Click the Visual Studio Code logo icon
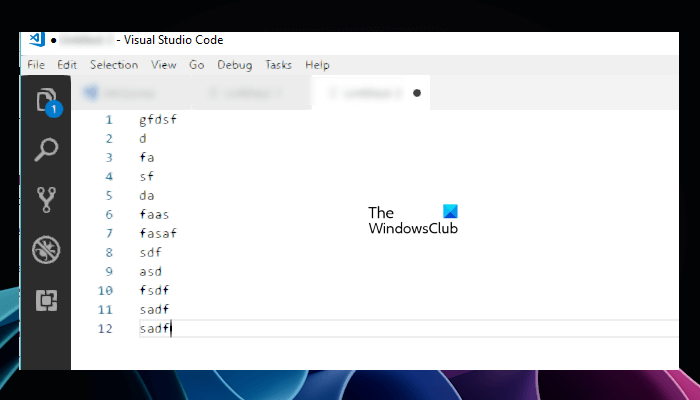Screen dimensions: 700x400 tap(37, 39)
